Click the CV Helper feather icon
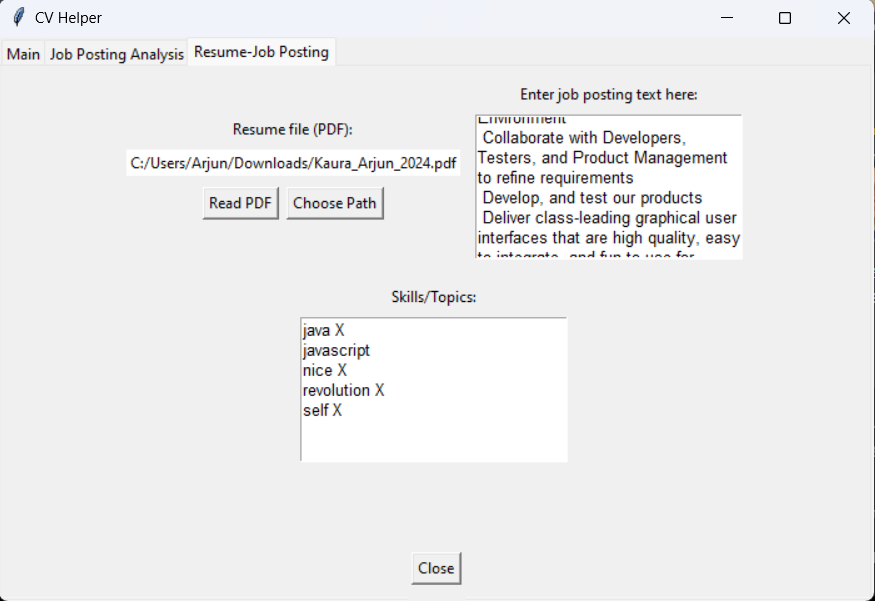The width and height of the screenshot is (875, 601). (17, 18)
